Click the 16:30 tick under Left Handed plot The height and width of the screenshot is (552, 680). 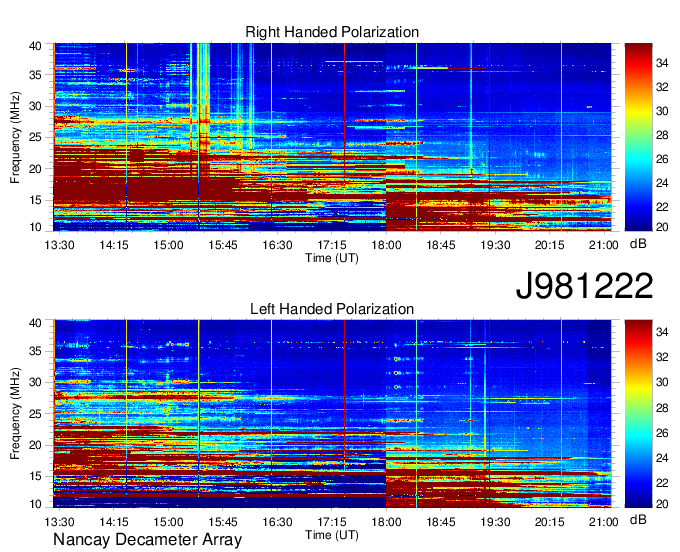click(278, 522)
